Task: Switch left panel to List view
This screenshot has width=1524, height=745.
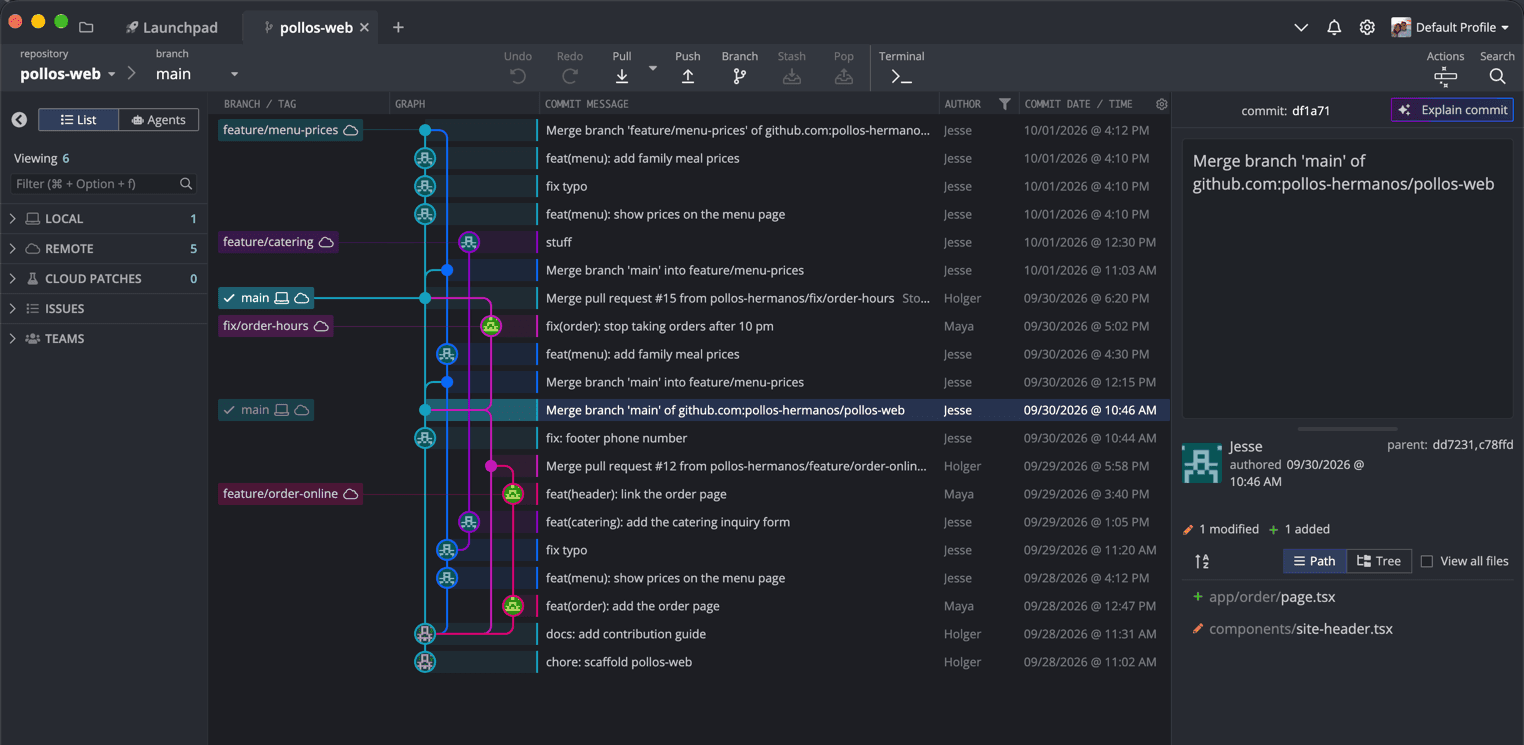Action: (79, 120)
